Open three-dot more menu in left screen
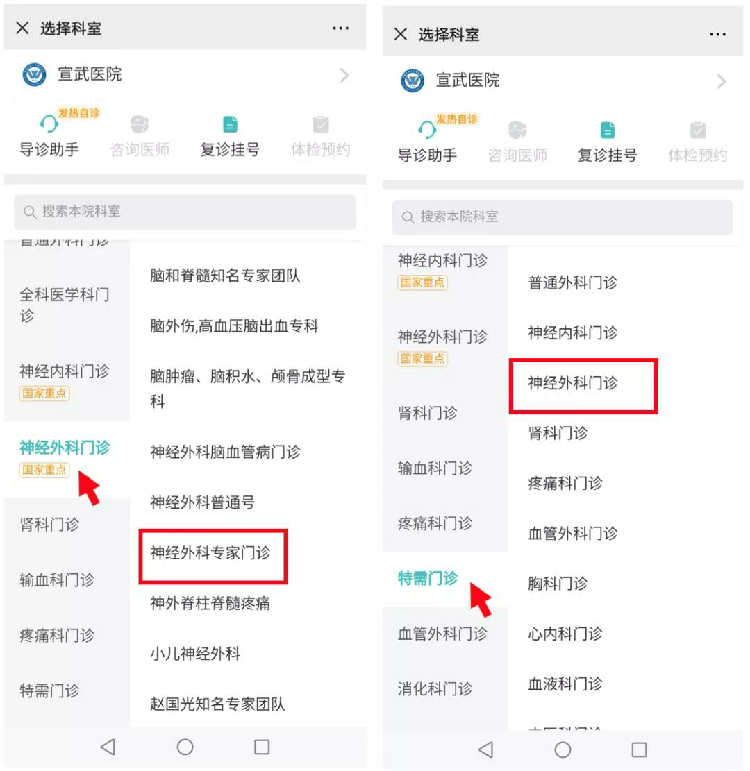Image resolution: width=750 pixels, height=771 pixels. coord(341,28)
